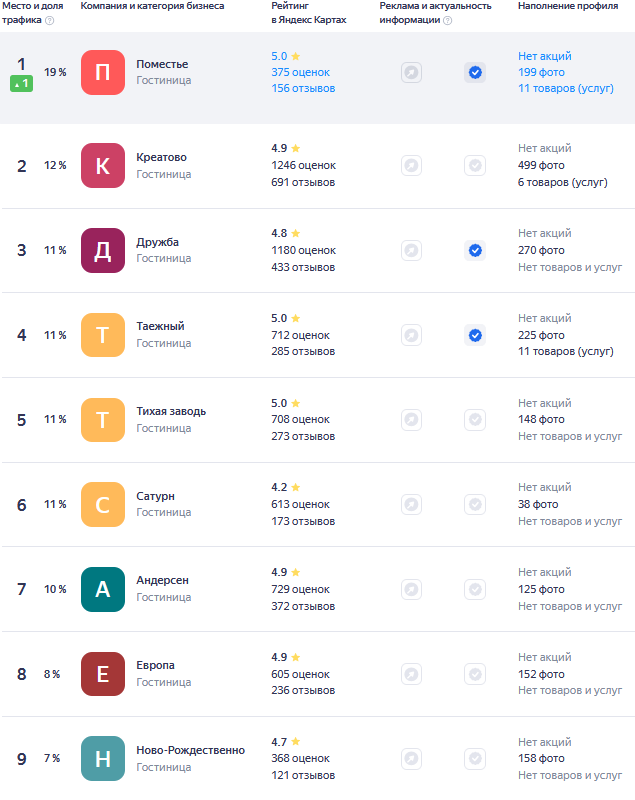Click the blue verified checkmark in Таежный row
The height and width of the screenshot is (800, 635).
coord(475,335)
